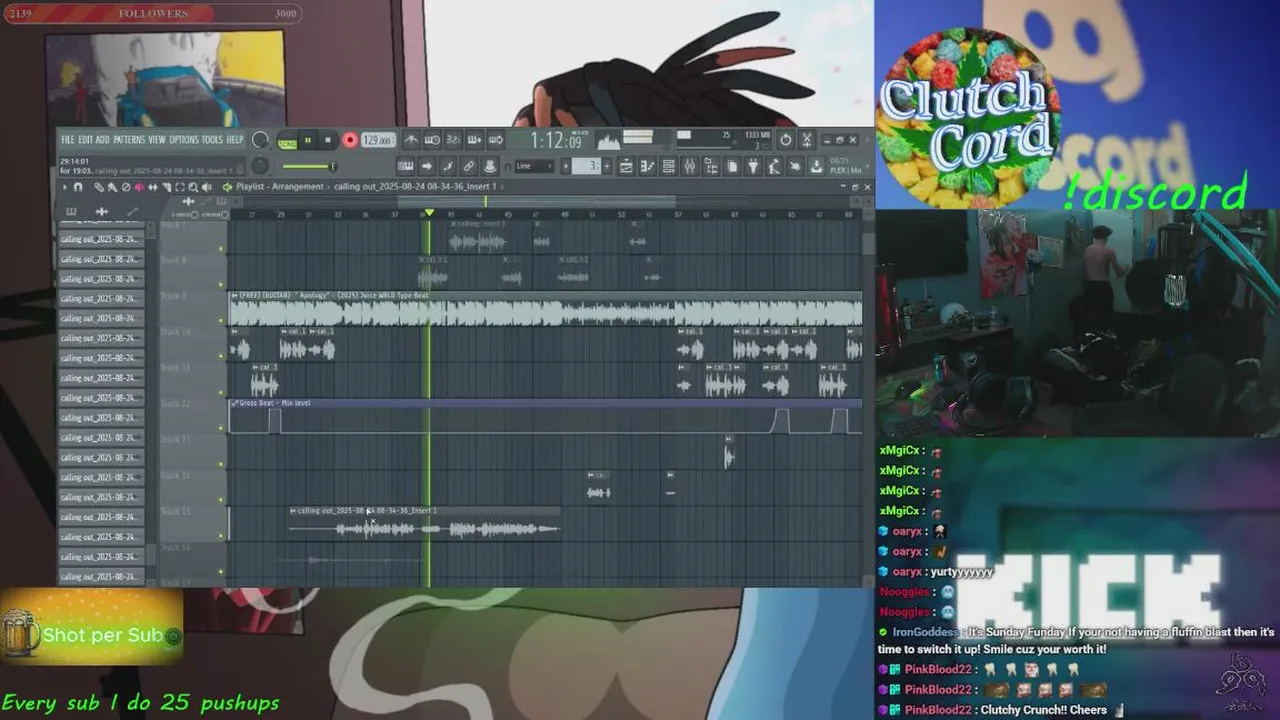
Task: Open the EDIT menu
Action: tap(86, 140)
